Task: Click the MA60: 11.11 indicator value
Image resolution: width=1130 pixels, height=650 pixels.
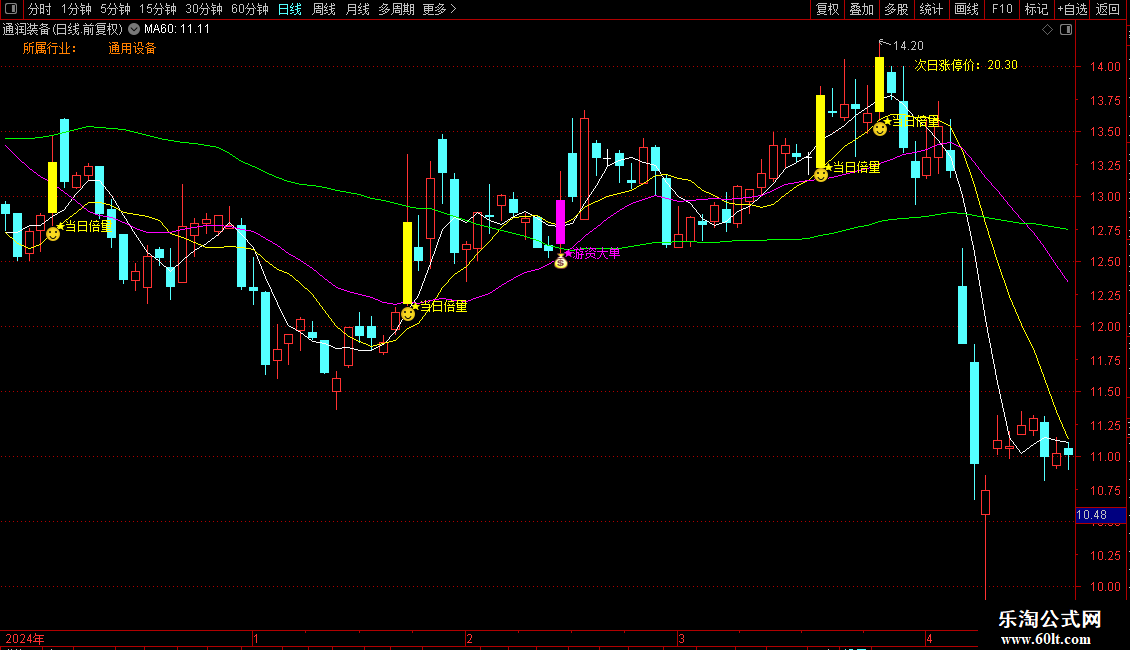Action: tap(177, 30)
